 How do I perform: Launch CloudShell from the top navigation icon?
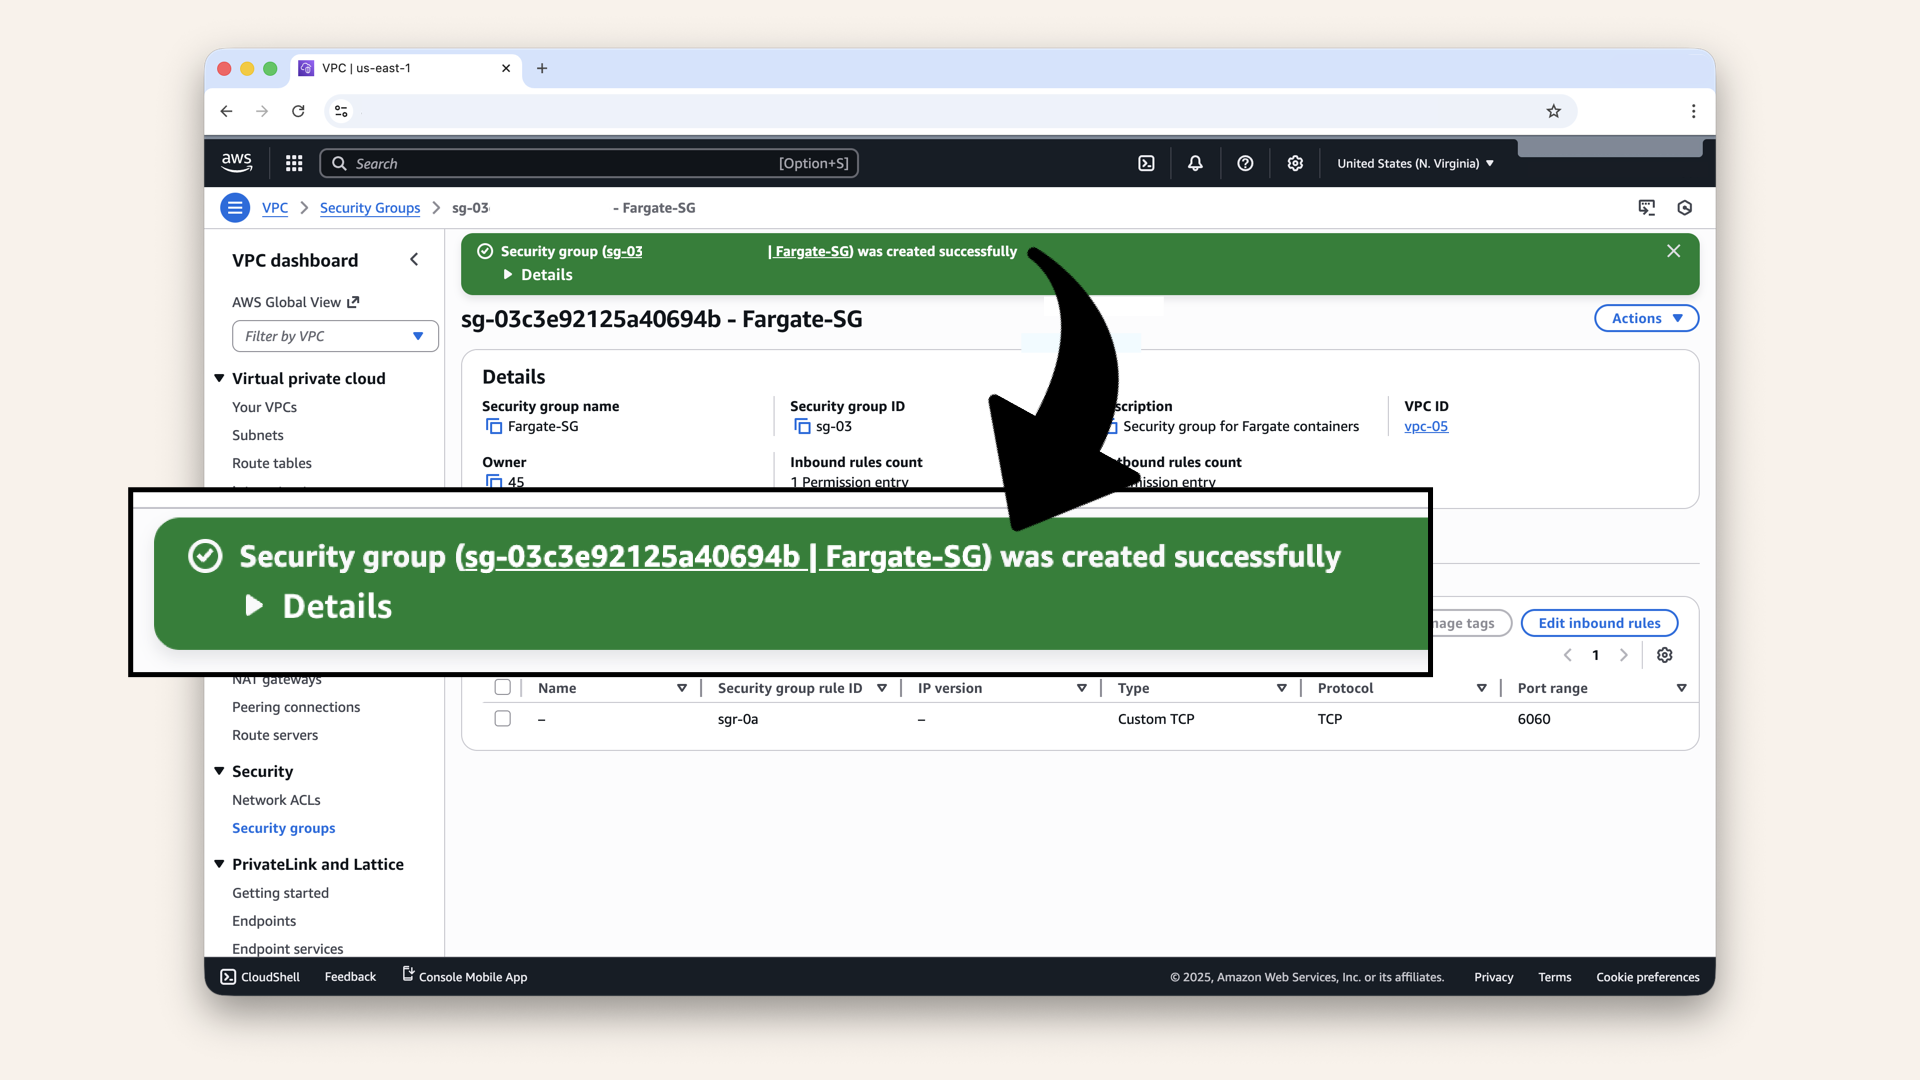pos(1147,162)
